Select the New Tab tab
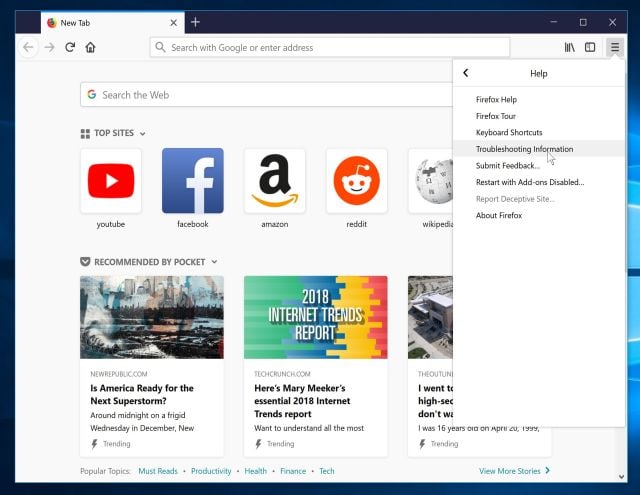640x495 pixels. pyautogui.click(x=112, y=23)
